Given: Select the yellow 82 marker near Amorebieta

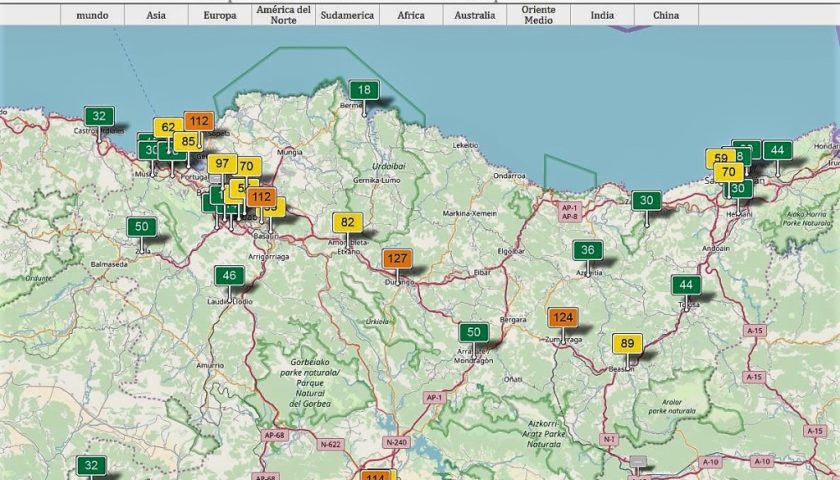Looking at the screenshot, I should [x=347, y=223].
